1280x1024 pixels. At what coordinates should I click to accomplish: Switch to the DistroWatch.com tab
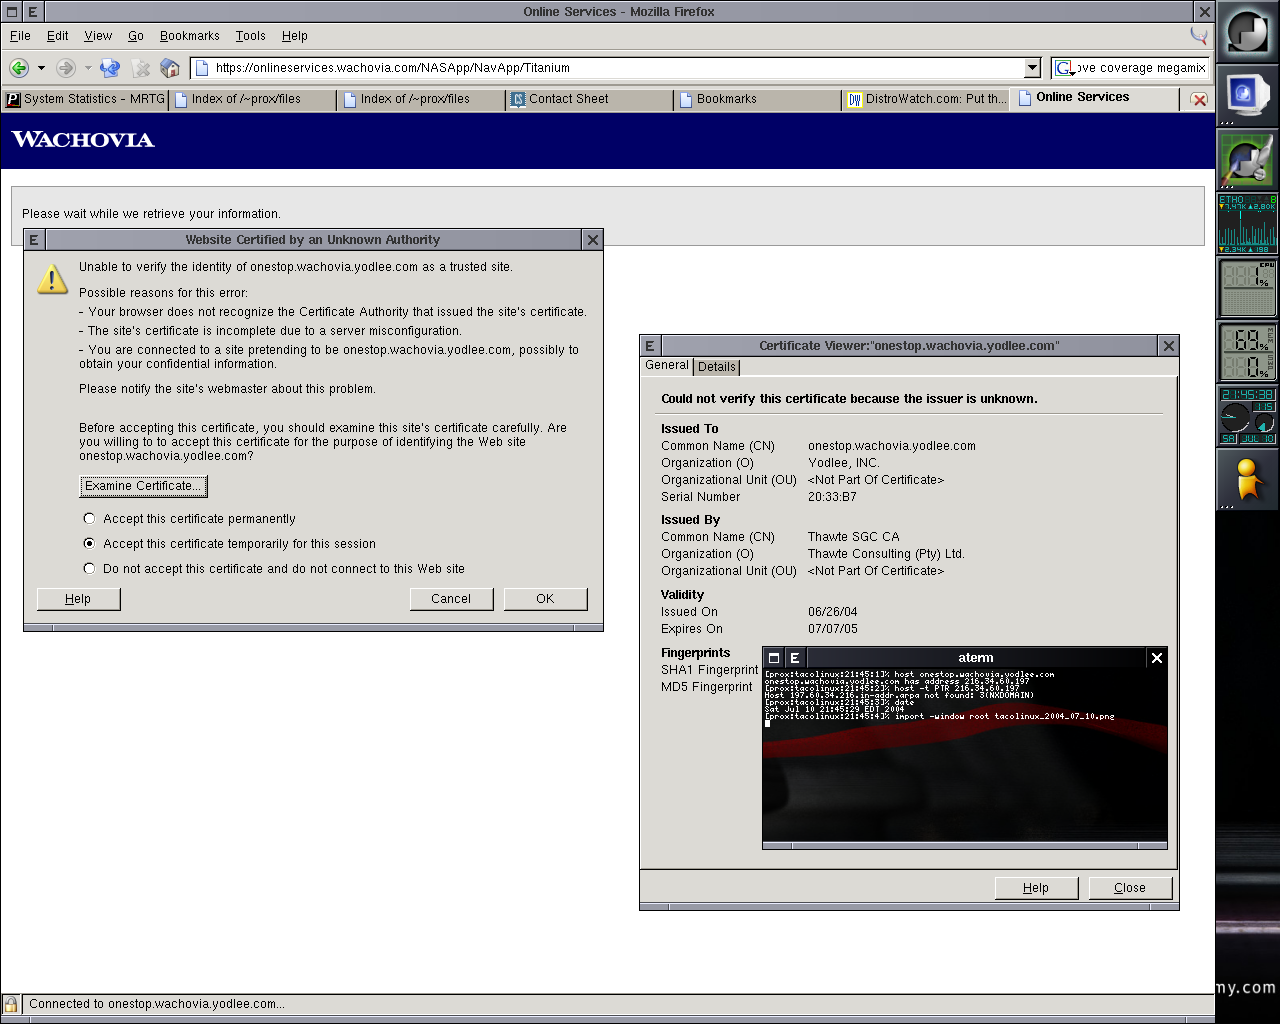pos(927,99)
